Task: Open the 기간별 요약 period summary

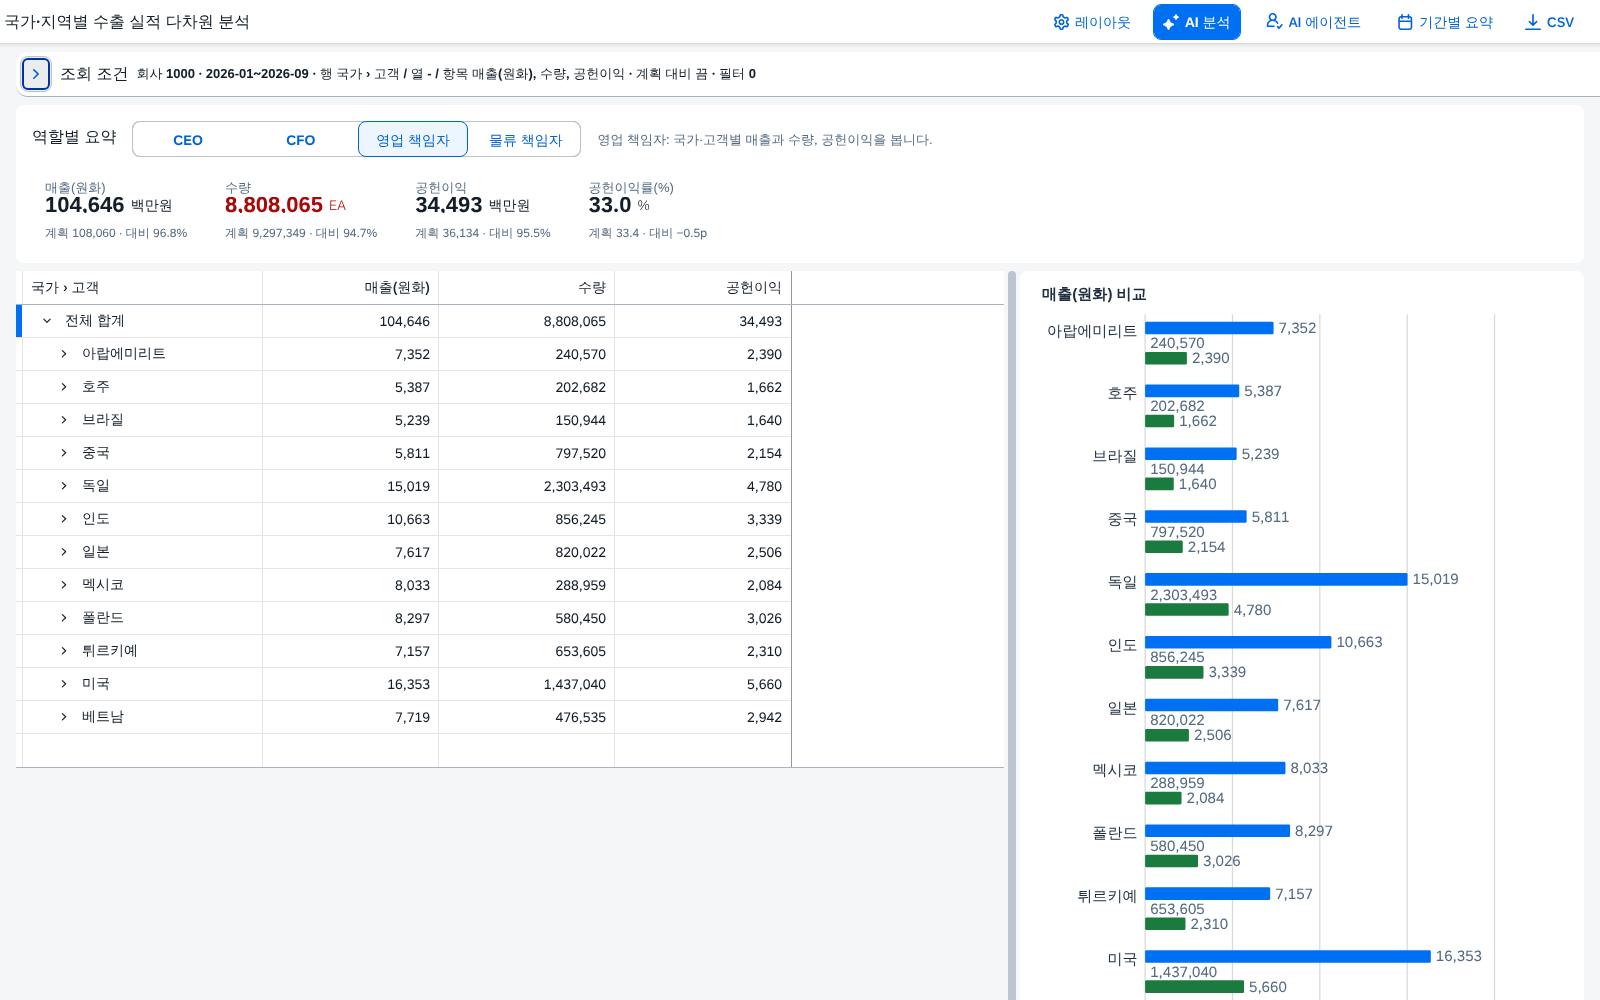Action: pyautogui.click(x=1445, y=22)
